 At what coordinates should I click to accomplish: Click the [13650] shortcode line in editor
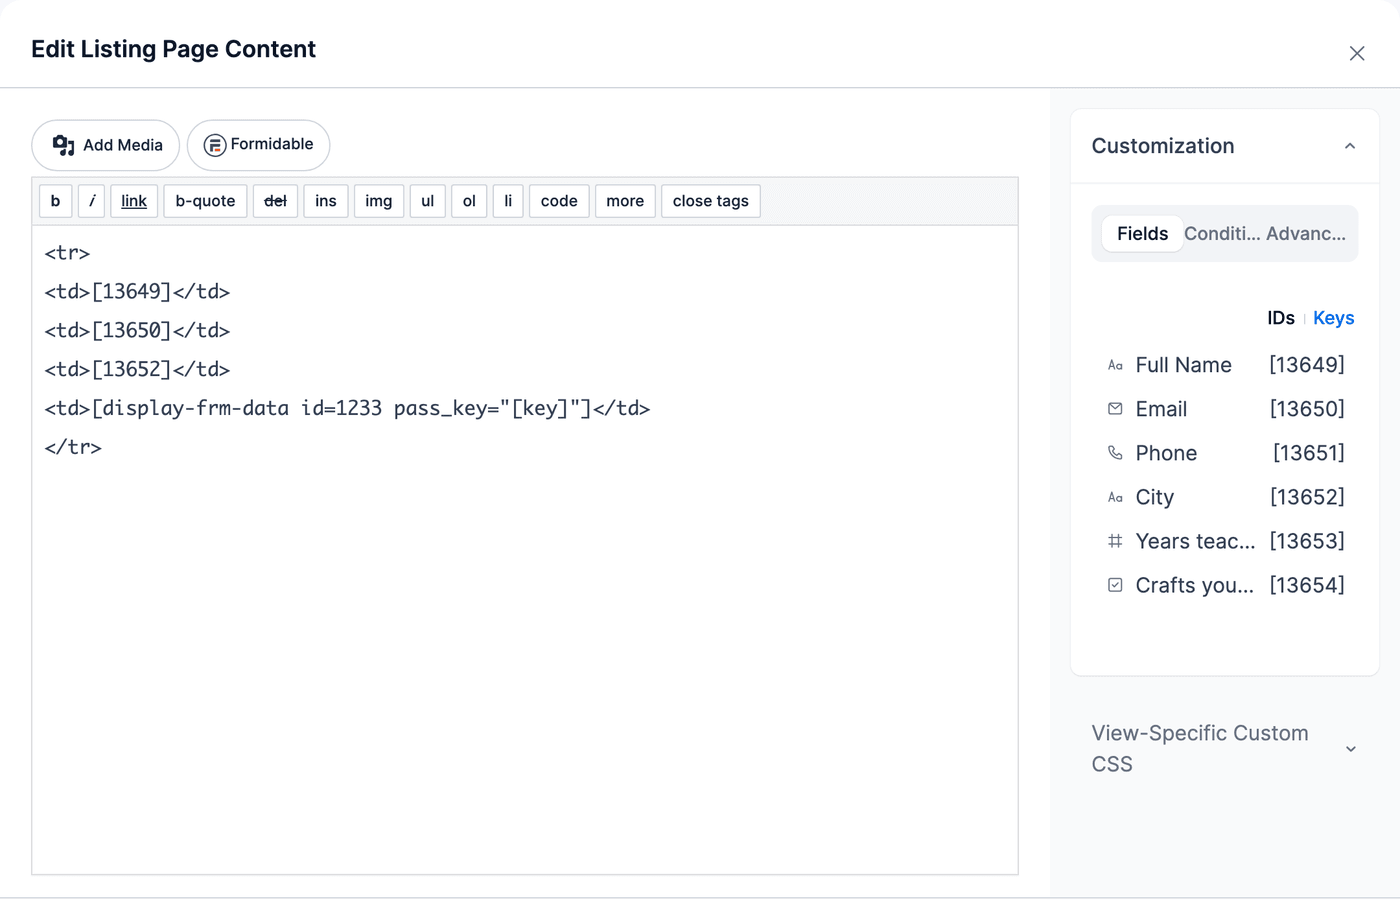click(x=137, y=330)
